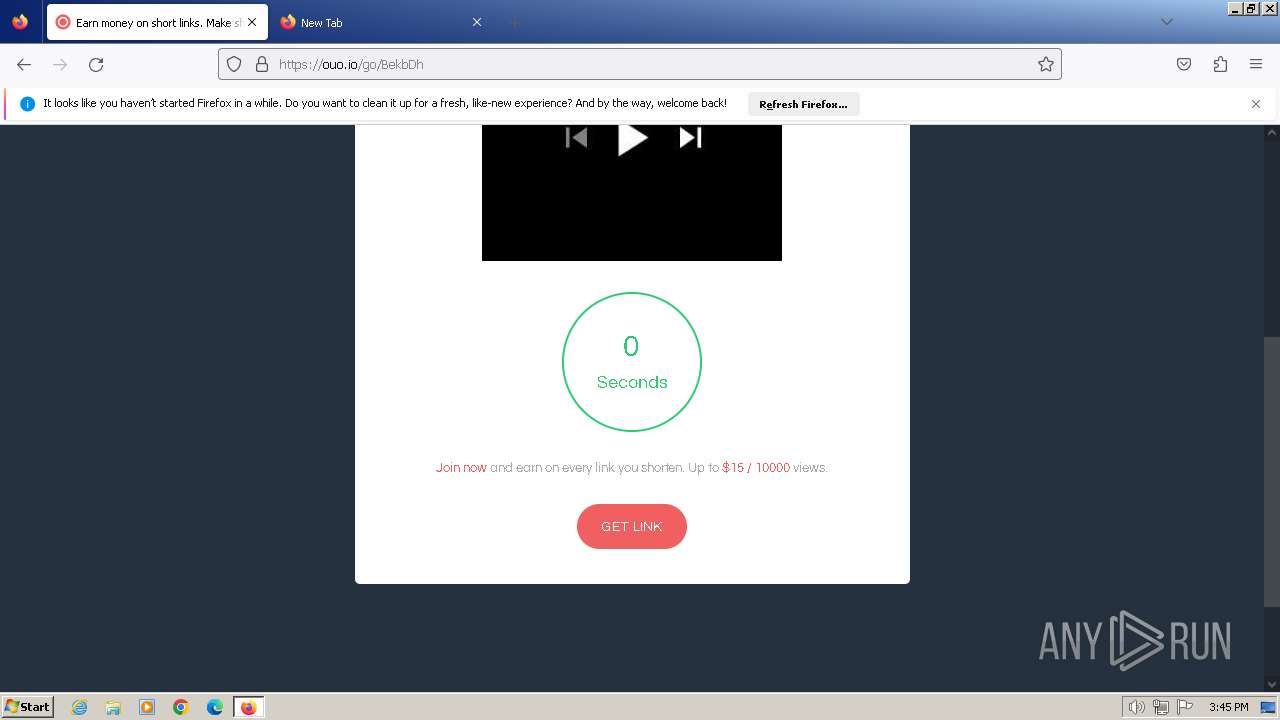Image resolution: width=1280 pixels, height=720 pixels.
Task: Click the scrollbar down arrow
Action: tap(1272, 684)
